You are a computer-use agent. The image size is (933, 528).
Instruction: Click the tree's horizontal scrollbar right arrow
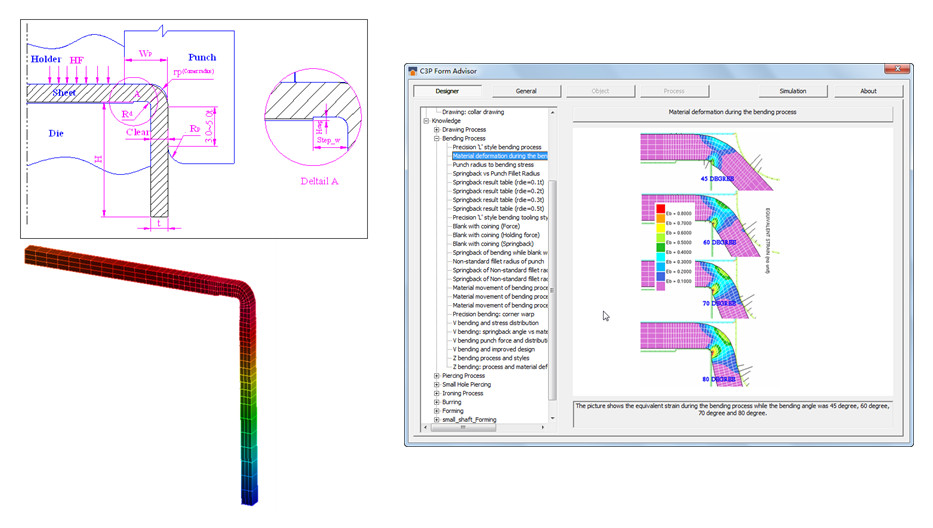pos(543,429)
